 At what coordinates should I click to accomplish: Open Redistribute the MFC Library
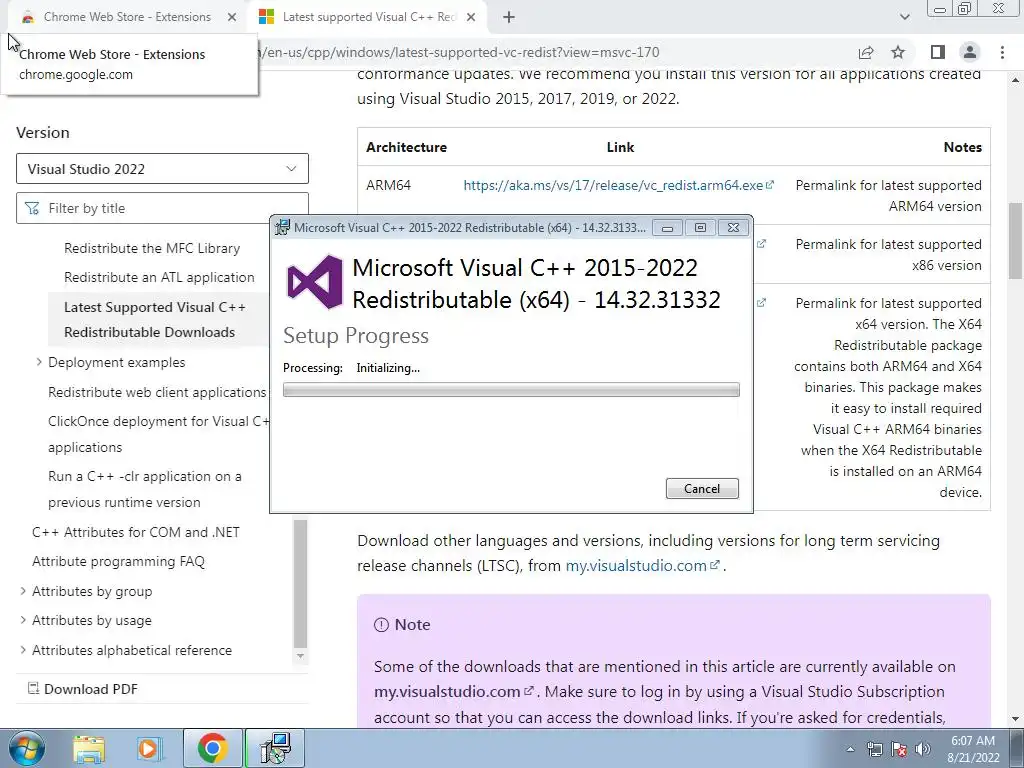tap(152, 248)
